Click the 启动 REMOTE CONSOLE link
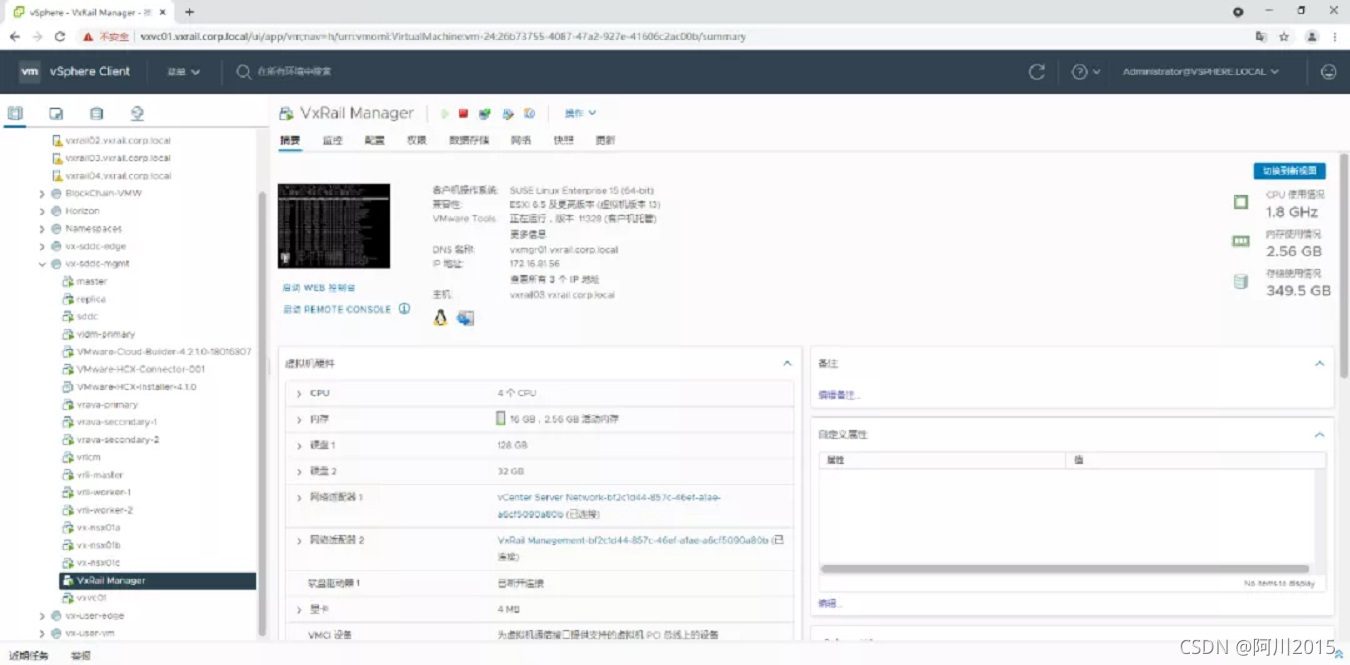The width and height of the screenshot is (1350, 665). click(x=337, y=310)
